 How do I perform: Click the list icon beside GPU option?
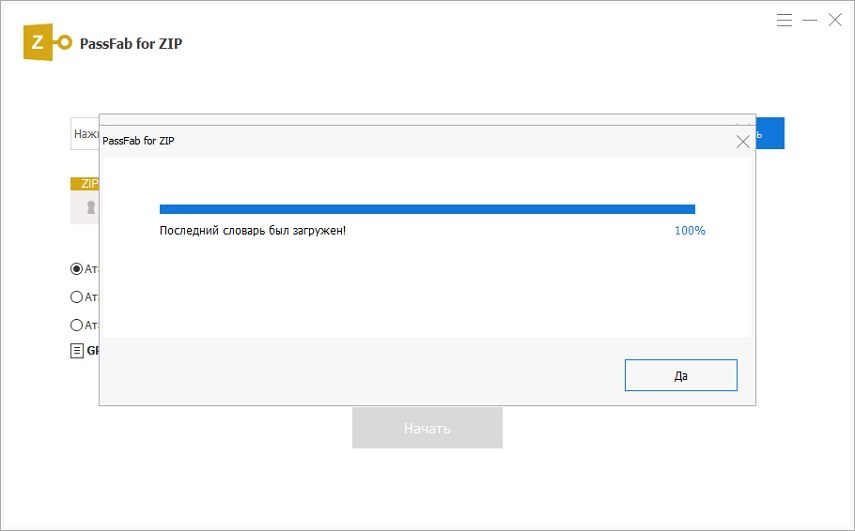(77, 351)
